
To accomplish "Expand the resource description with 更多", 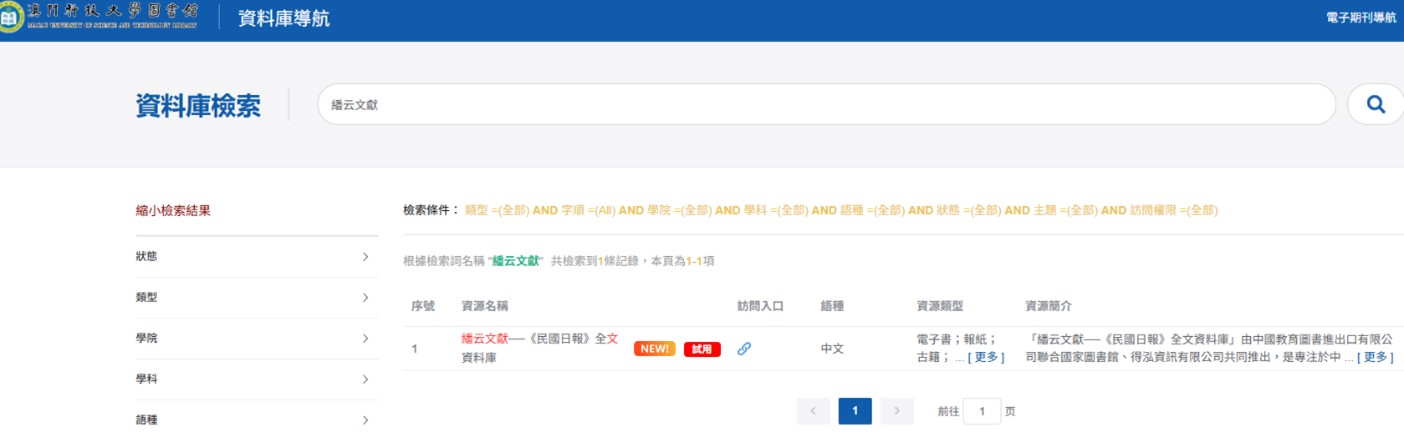I will (x=1375, y=357).
